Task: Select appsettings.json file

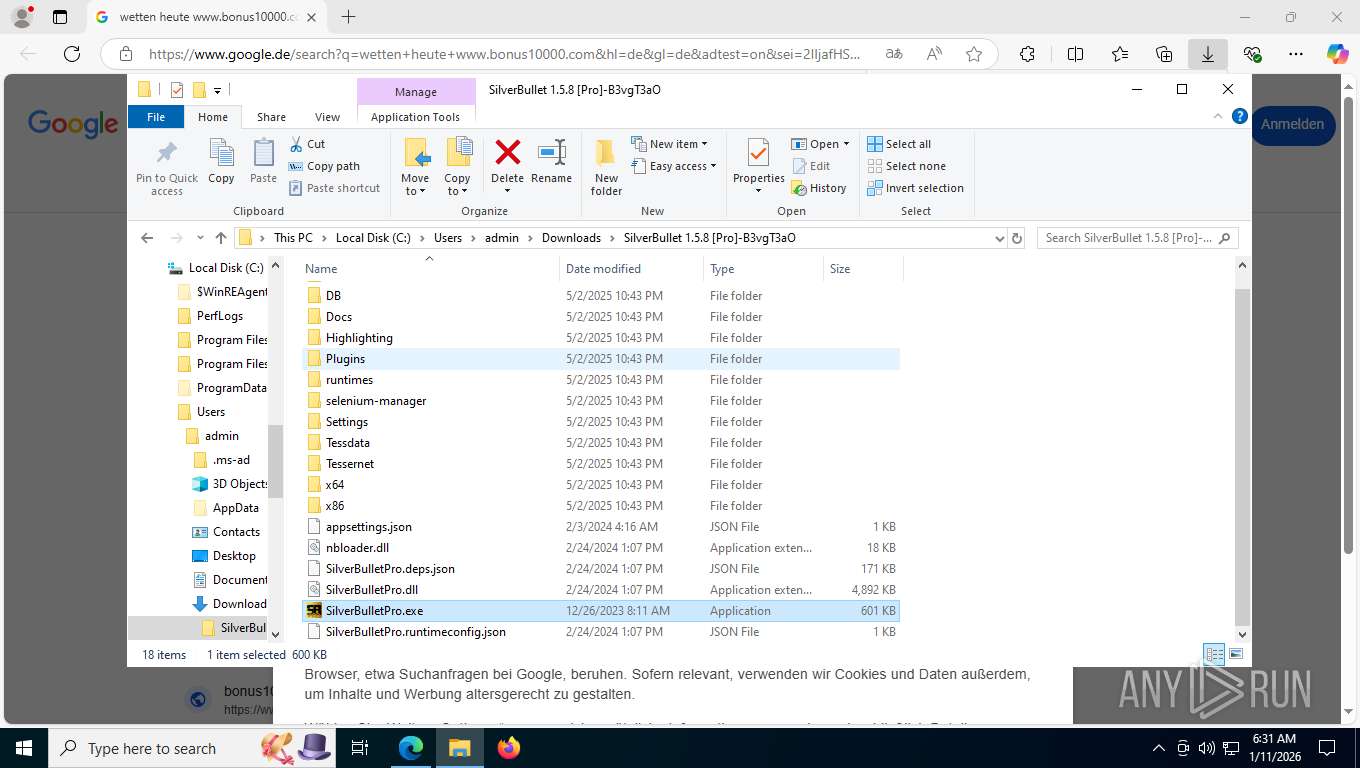Action: 600,527
